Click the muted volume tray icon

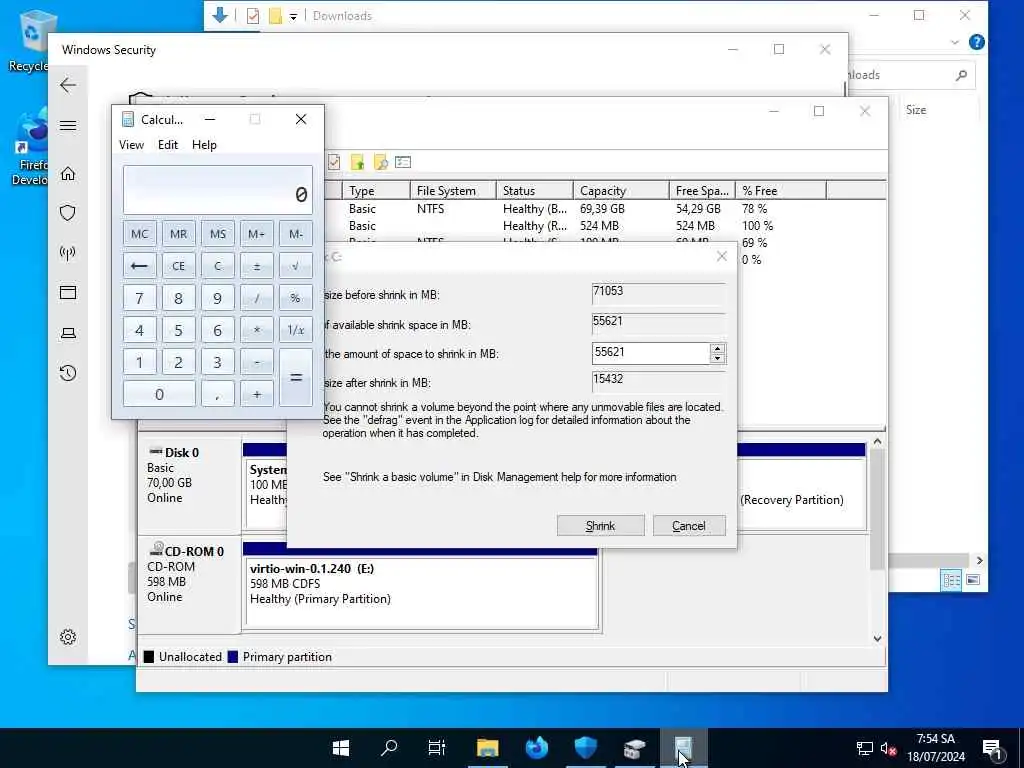tap(888, 748)
